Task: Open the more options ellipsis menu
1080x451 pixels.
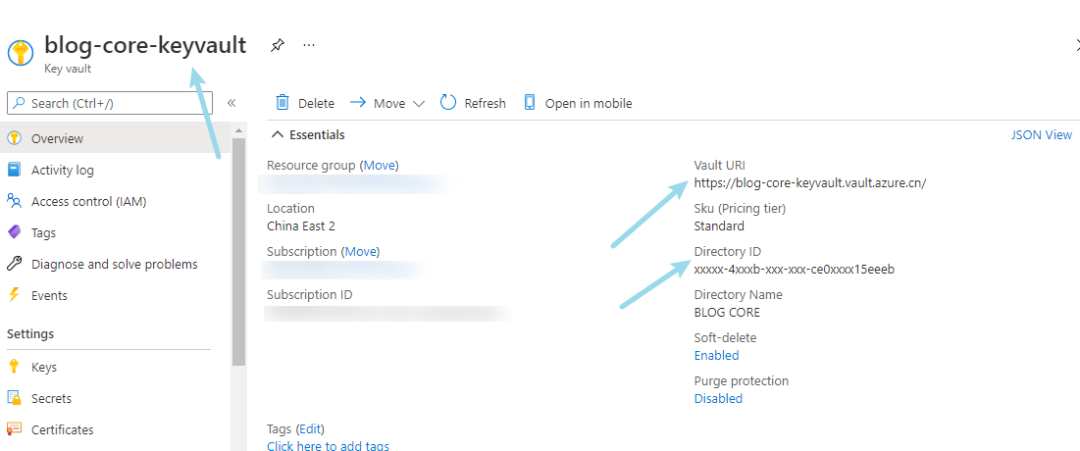Action: (x=309, y=45)
